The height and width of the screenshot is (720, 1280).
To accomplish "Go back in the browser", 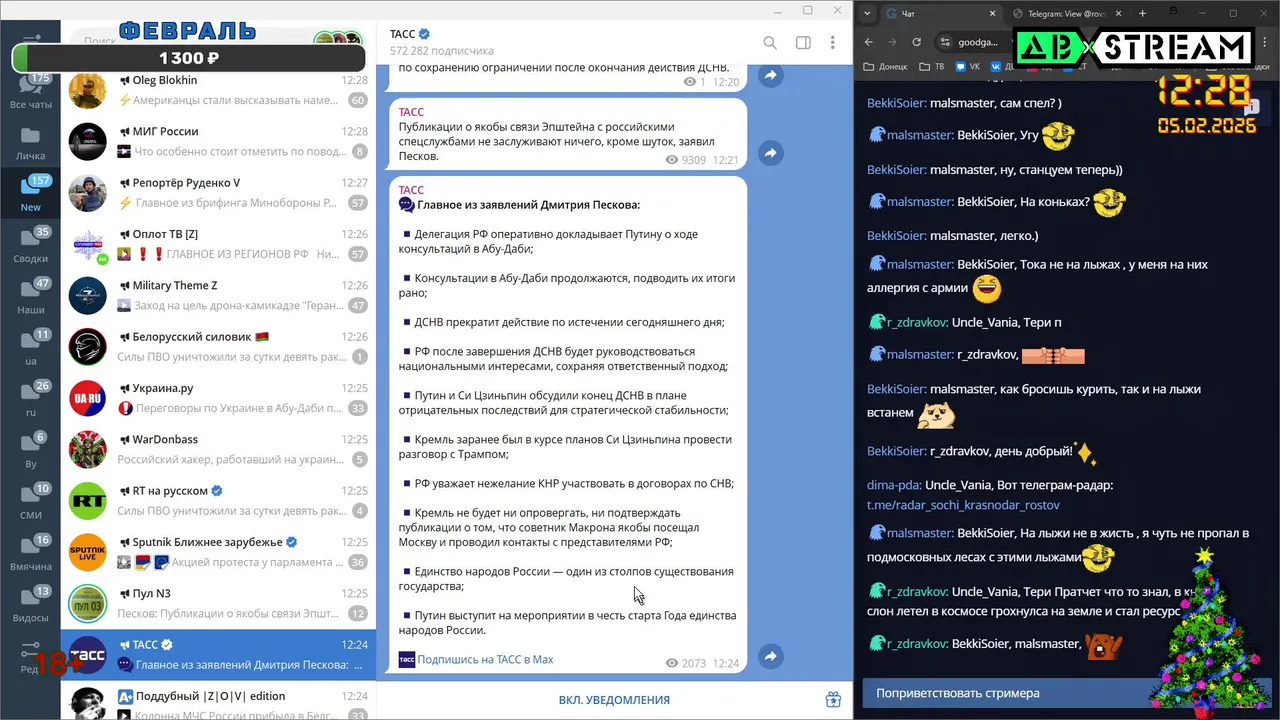I will [x=868, y=42].
